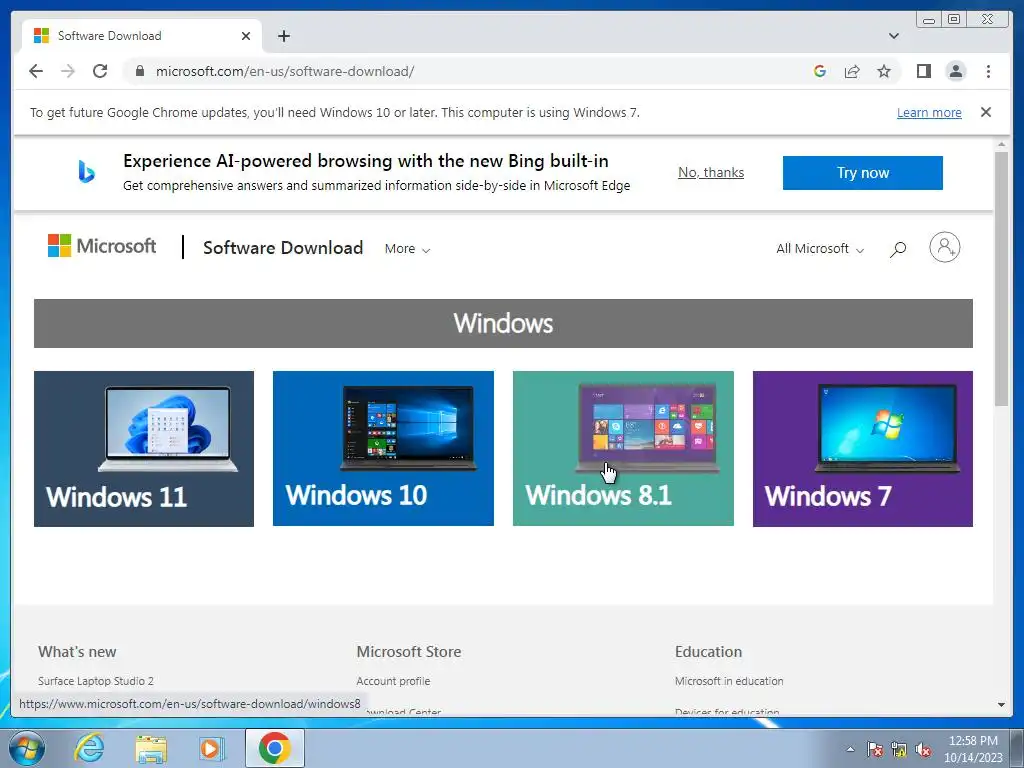Open the Microsoft logo homepage link

point(102,246)
